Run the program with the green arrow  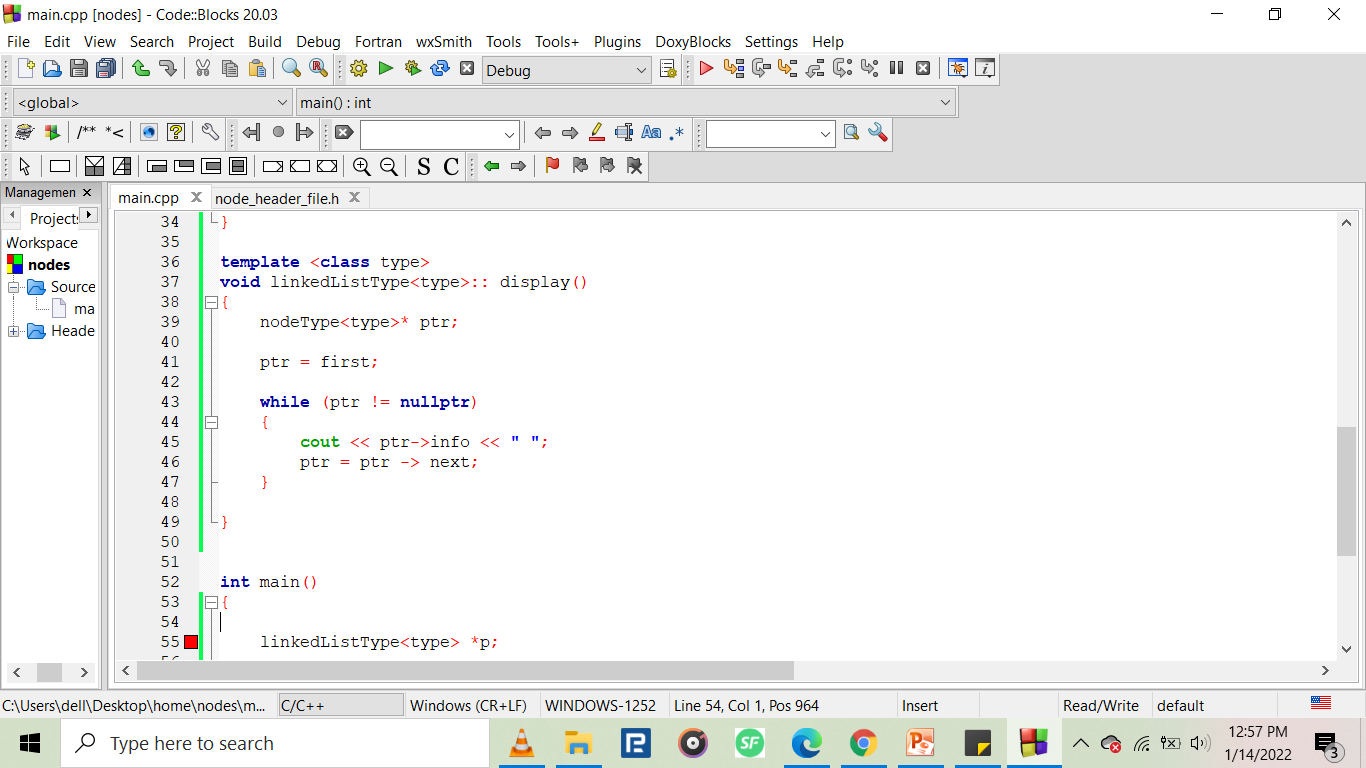pyautogui.click(x=385, y=69)
